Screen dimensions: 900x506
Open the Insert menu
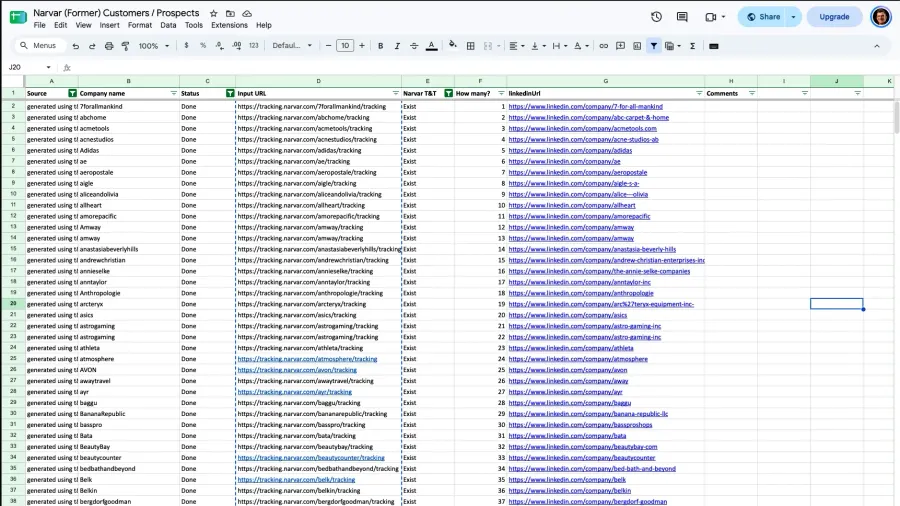click(109, 25)
